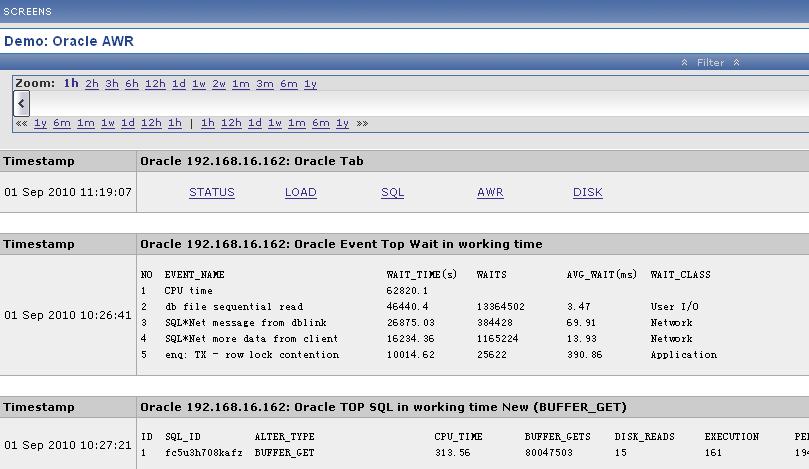Expand the Filter panel

click(x=710, y=62)
